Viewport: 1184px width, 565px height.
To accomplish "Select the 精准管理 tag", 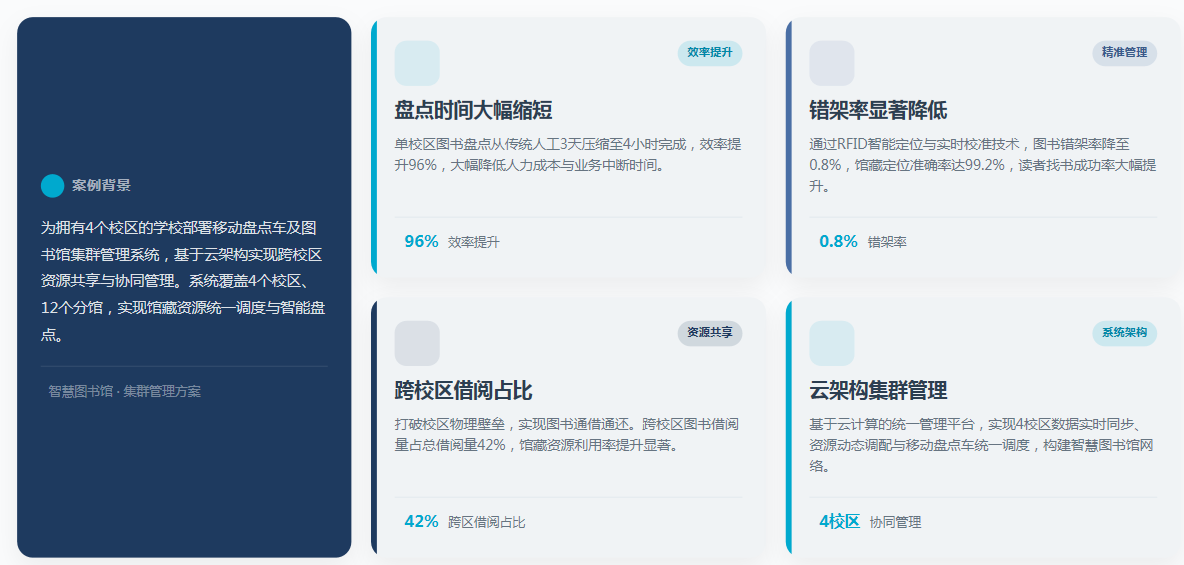I will click(1124, 52).
